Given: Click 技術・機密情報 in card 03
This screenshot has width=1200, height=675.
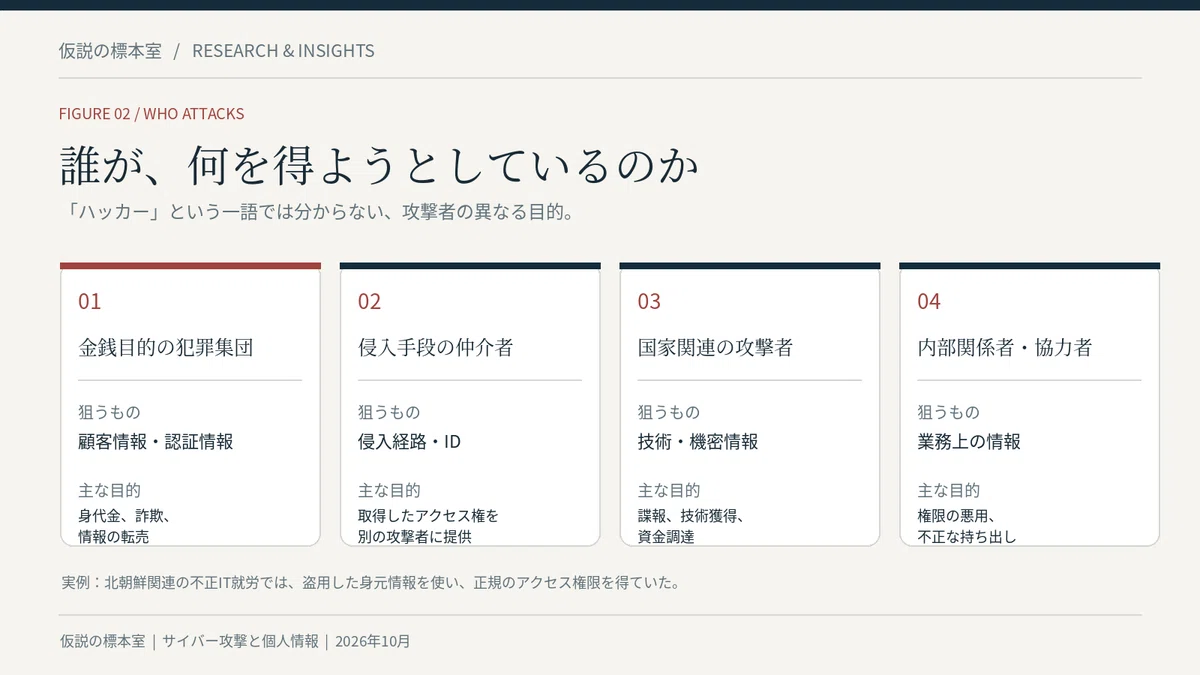Looking at the screenshot, I should click(x=698, y=442).
